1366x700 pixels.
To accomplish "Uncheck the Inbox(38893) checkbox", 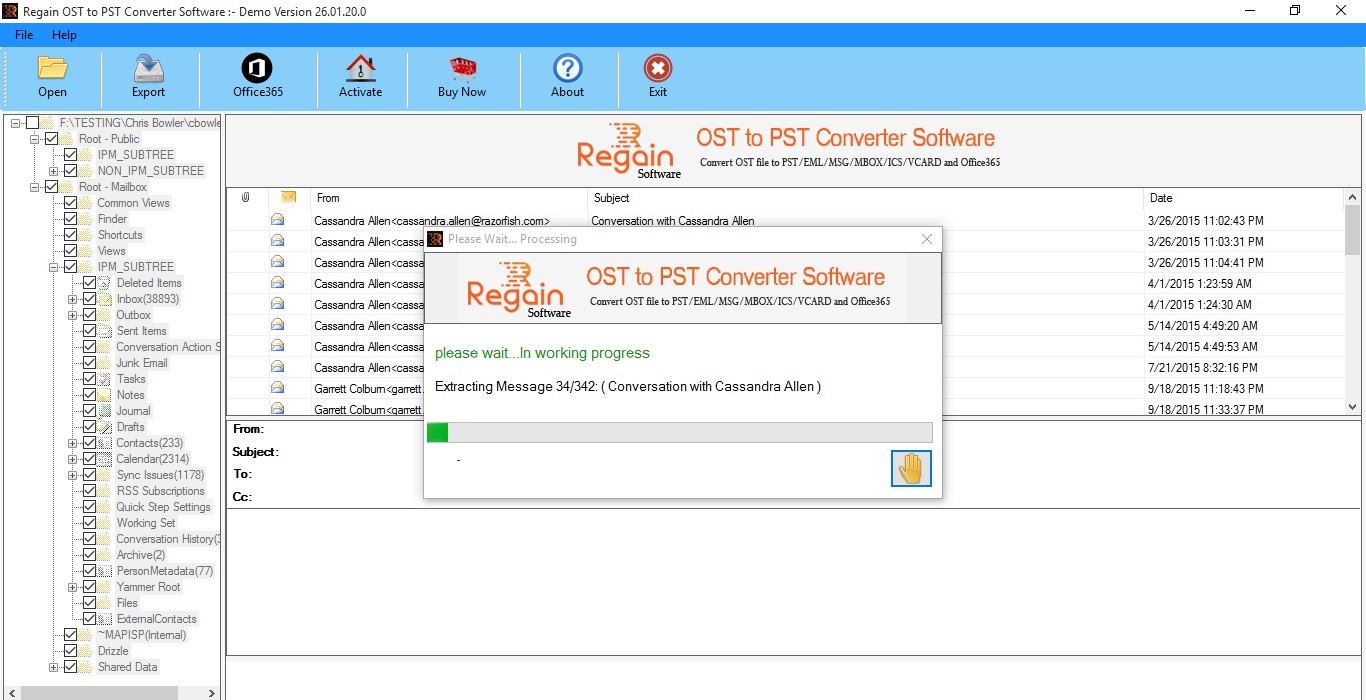I will [x=90, y=299].
